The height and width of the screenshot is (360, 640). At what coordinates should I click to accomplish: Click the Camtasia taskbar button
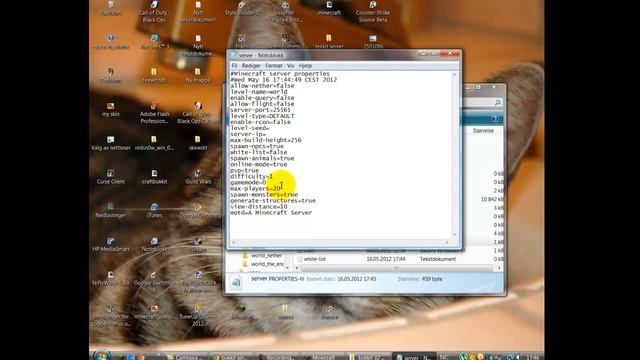pos(186,357)
